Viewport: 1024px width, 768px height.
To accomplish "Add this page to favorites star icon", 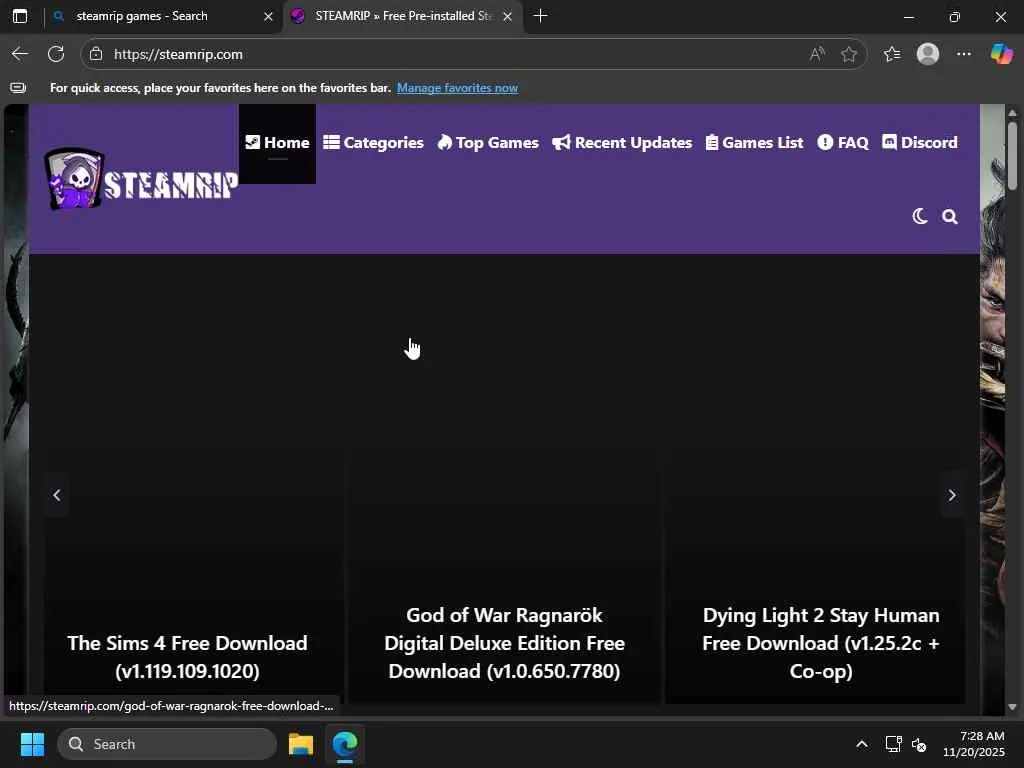I will 849,54.
